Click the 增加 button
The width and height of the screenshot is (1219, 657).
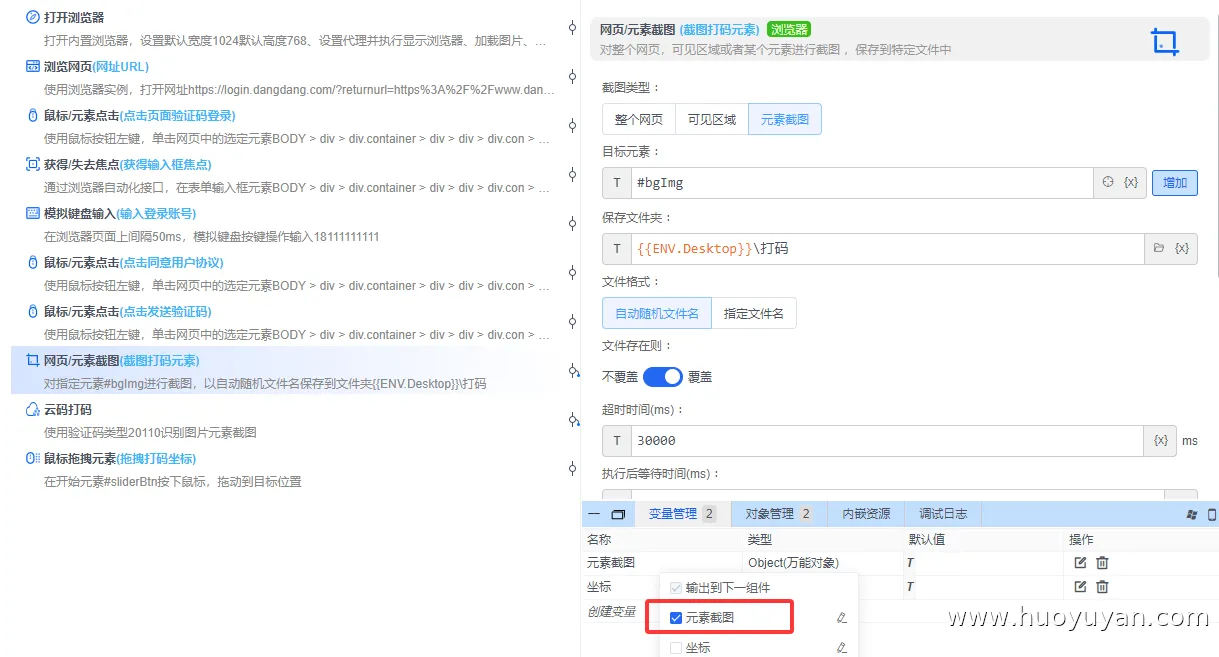1175,183
